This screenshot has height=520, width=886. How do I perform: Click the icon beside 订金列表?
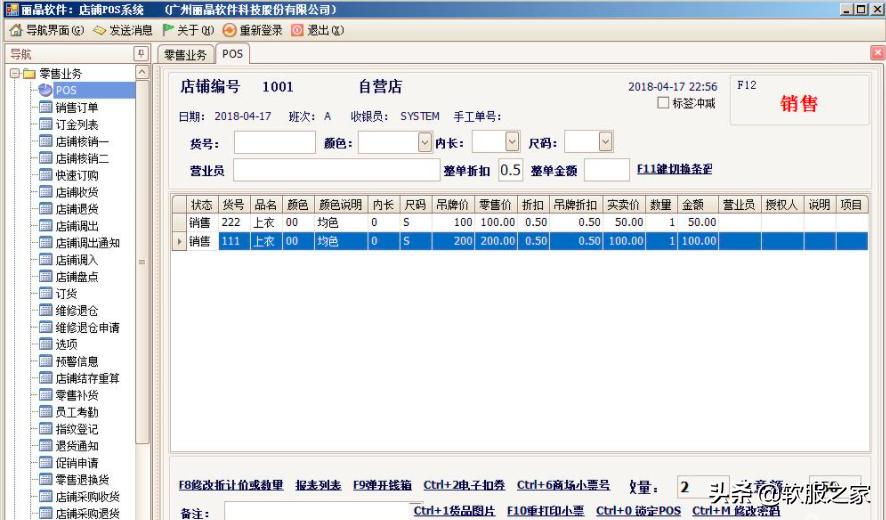(x=46, y=124)
